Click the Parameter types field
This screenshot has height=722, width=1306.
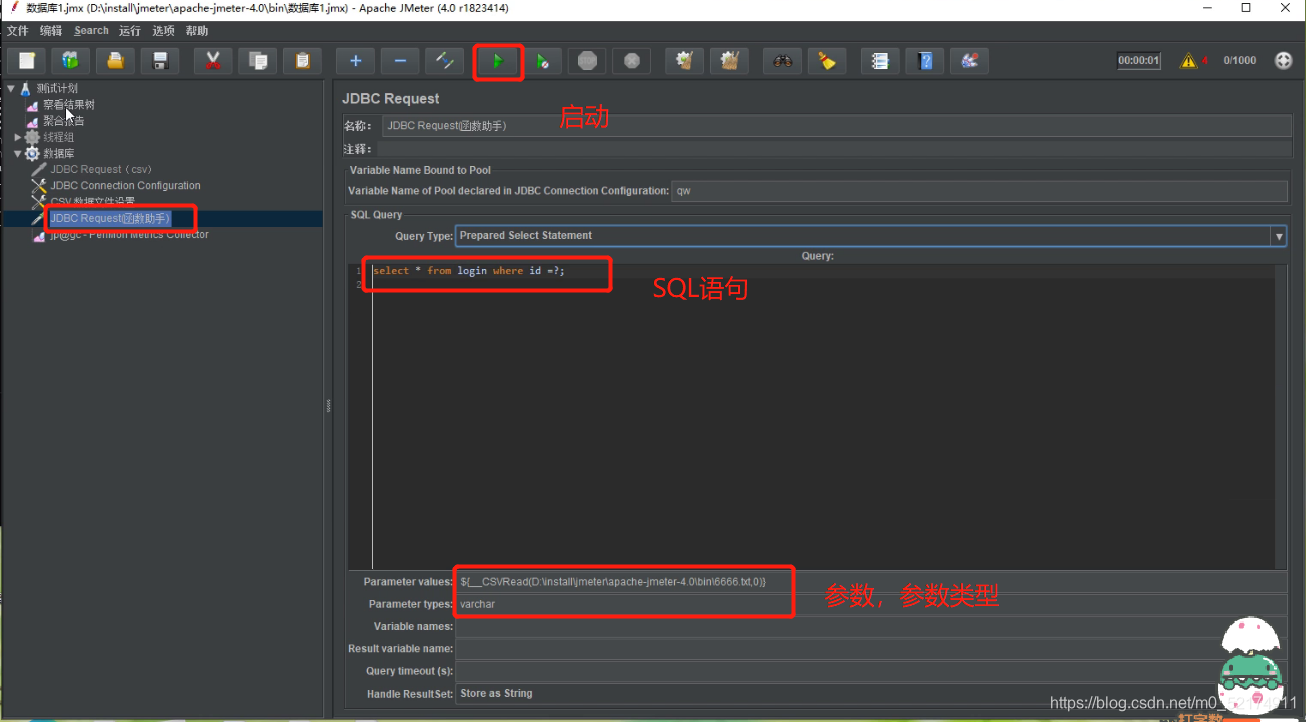pyautogui.click(x=871, y=604)
